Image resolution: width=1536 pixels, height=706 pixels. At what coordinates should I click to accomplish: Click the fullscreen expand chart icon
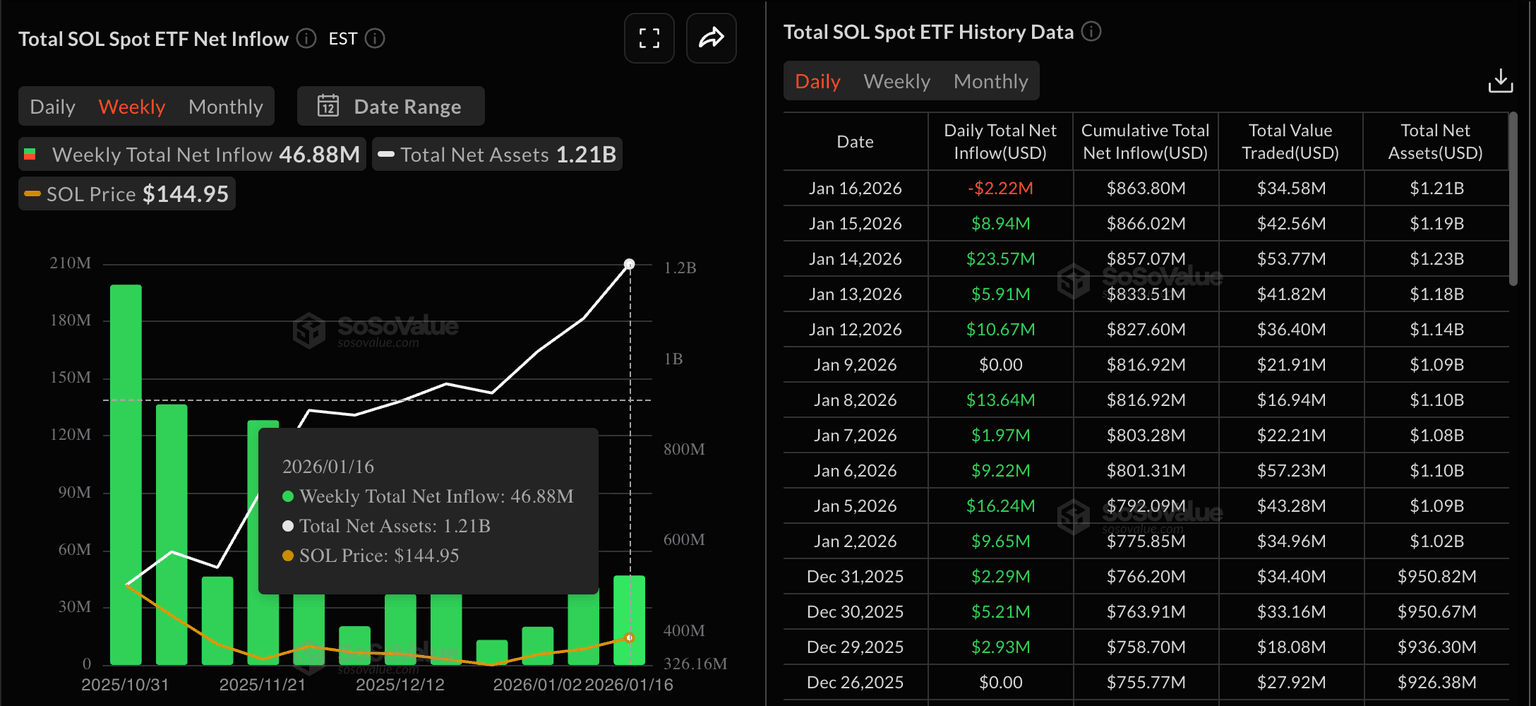[x=649, y=39]
